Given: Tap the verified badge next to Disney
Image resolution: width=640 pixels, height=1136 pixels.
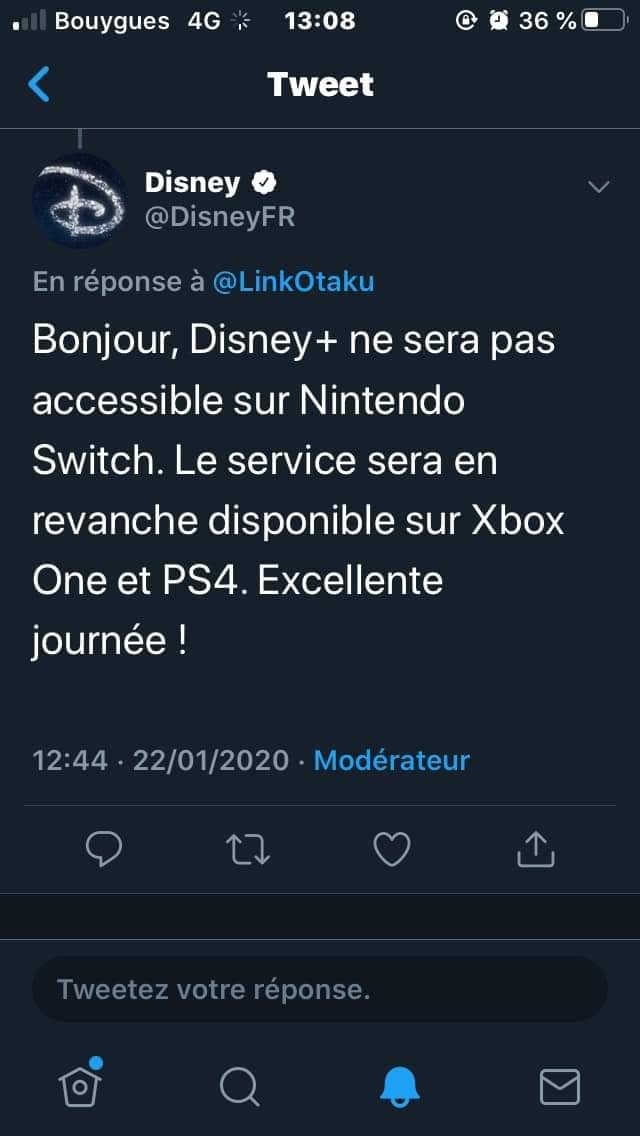Looking at the screenshot, I should pyautogui.click(x=264, y=183).
